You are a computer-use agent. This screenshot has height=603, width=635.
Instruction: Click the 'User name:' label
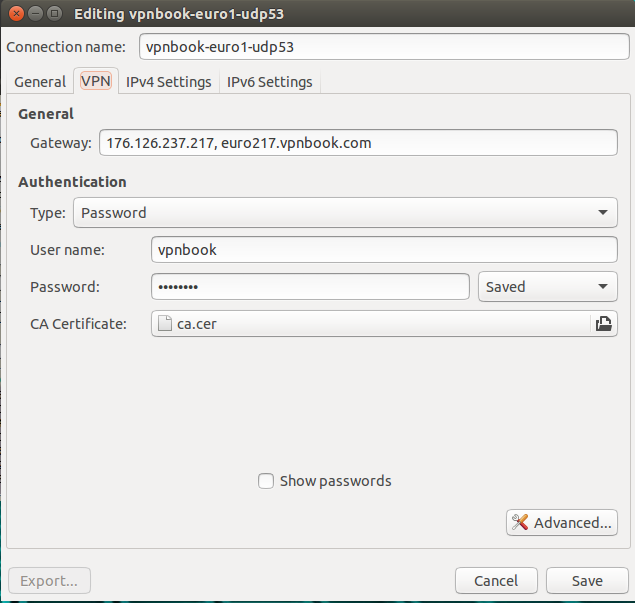(67, 250)
